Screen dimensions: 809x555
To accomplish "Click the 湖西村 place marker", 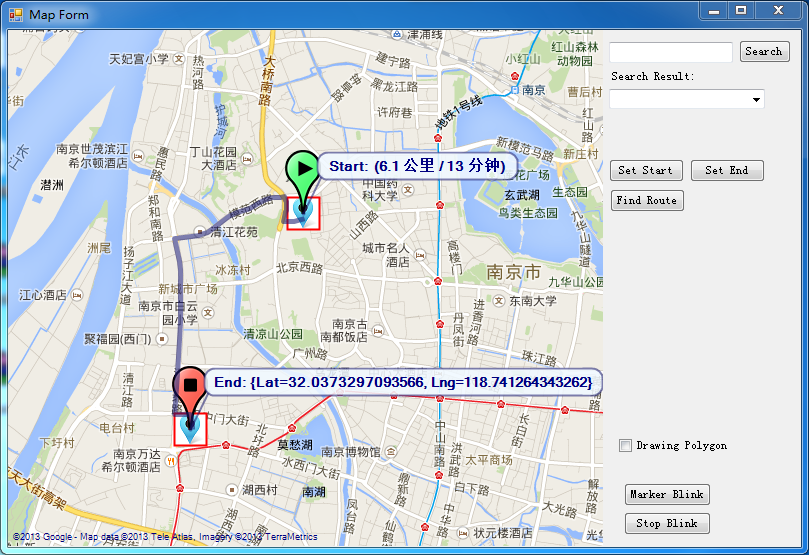I will 232,489.
